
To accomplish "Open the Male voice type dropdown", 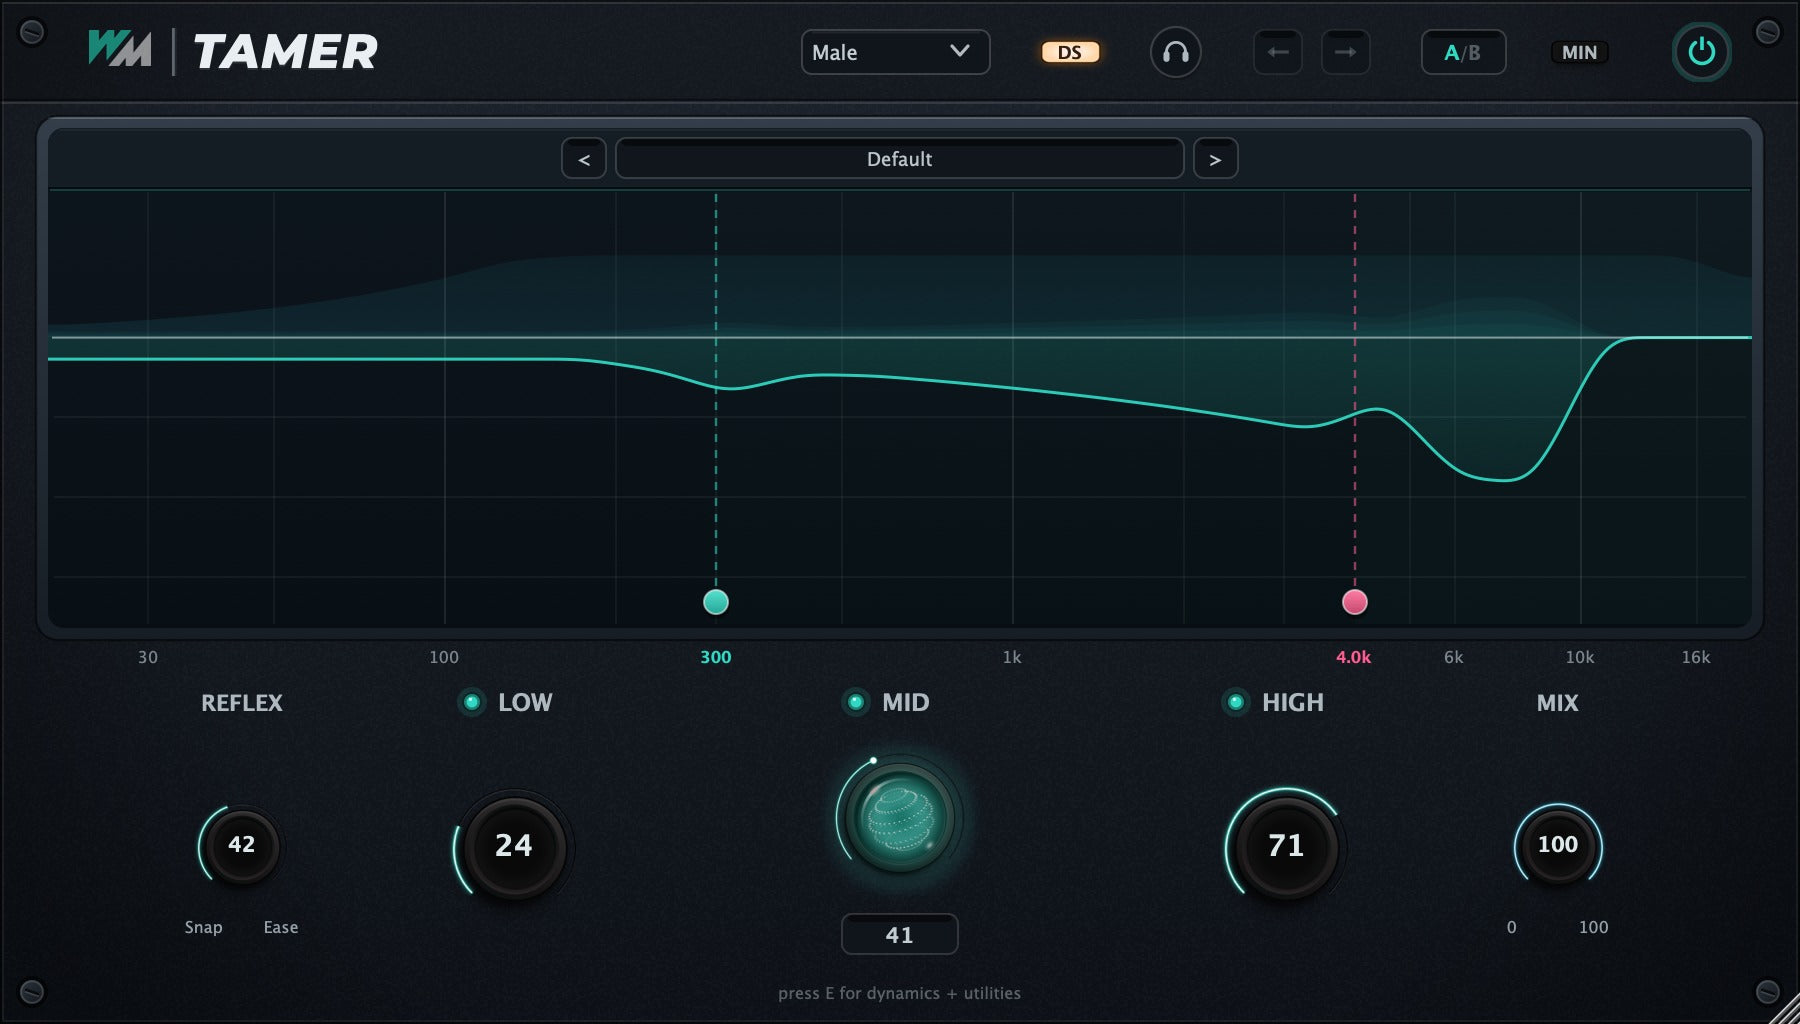I will click(895, 52).
